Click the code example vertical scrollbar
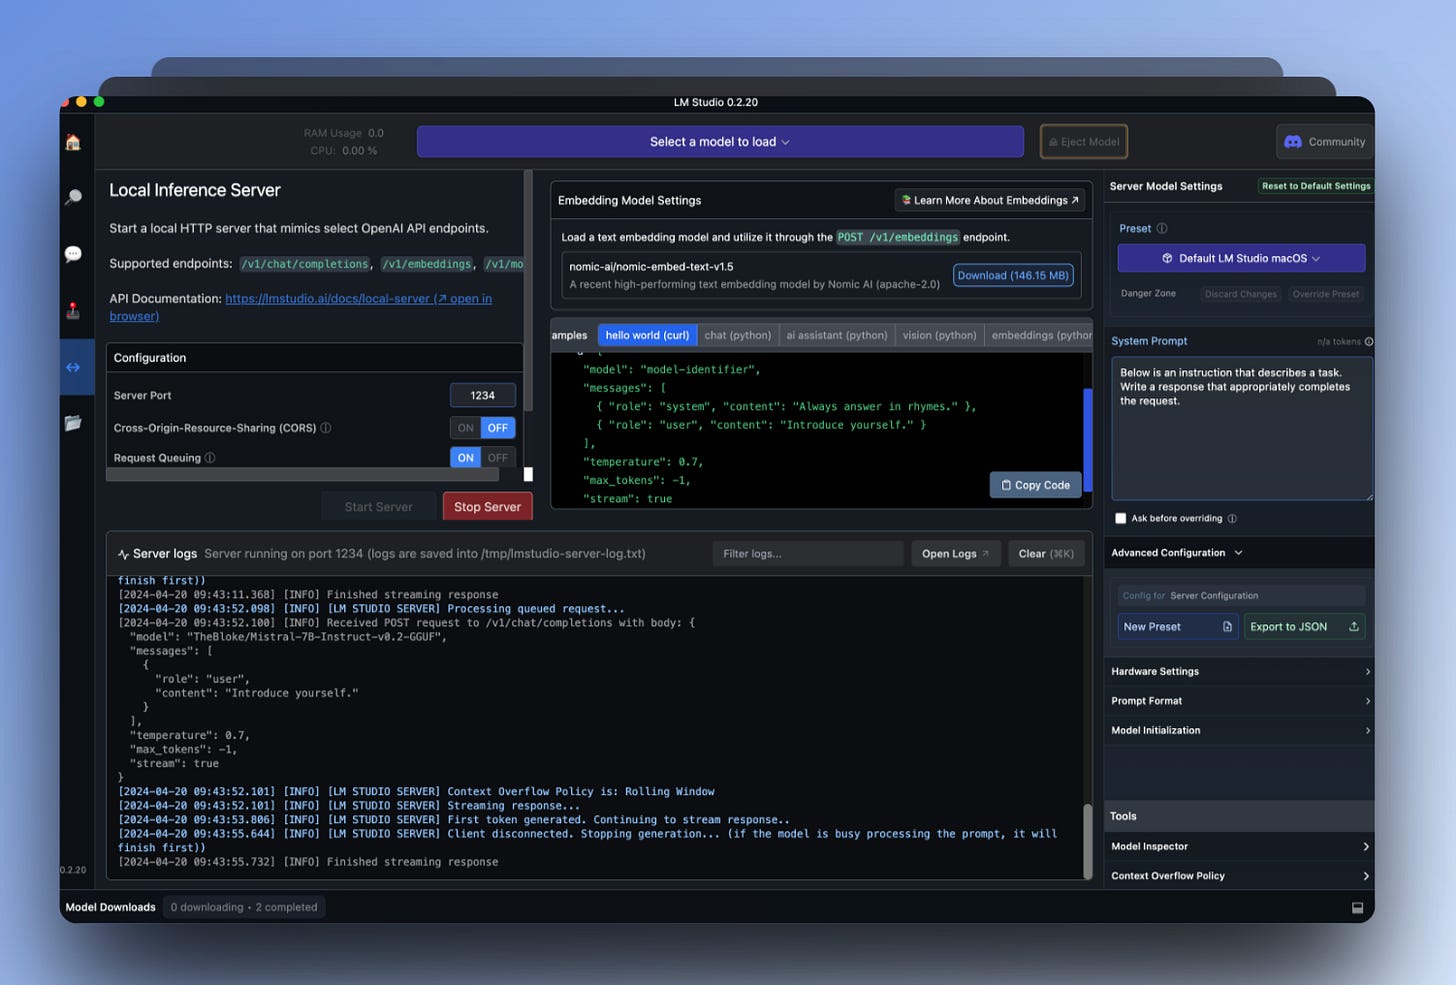 tap(1087, 440)
